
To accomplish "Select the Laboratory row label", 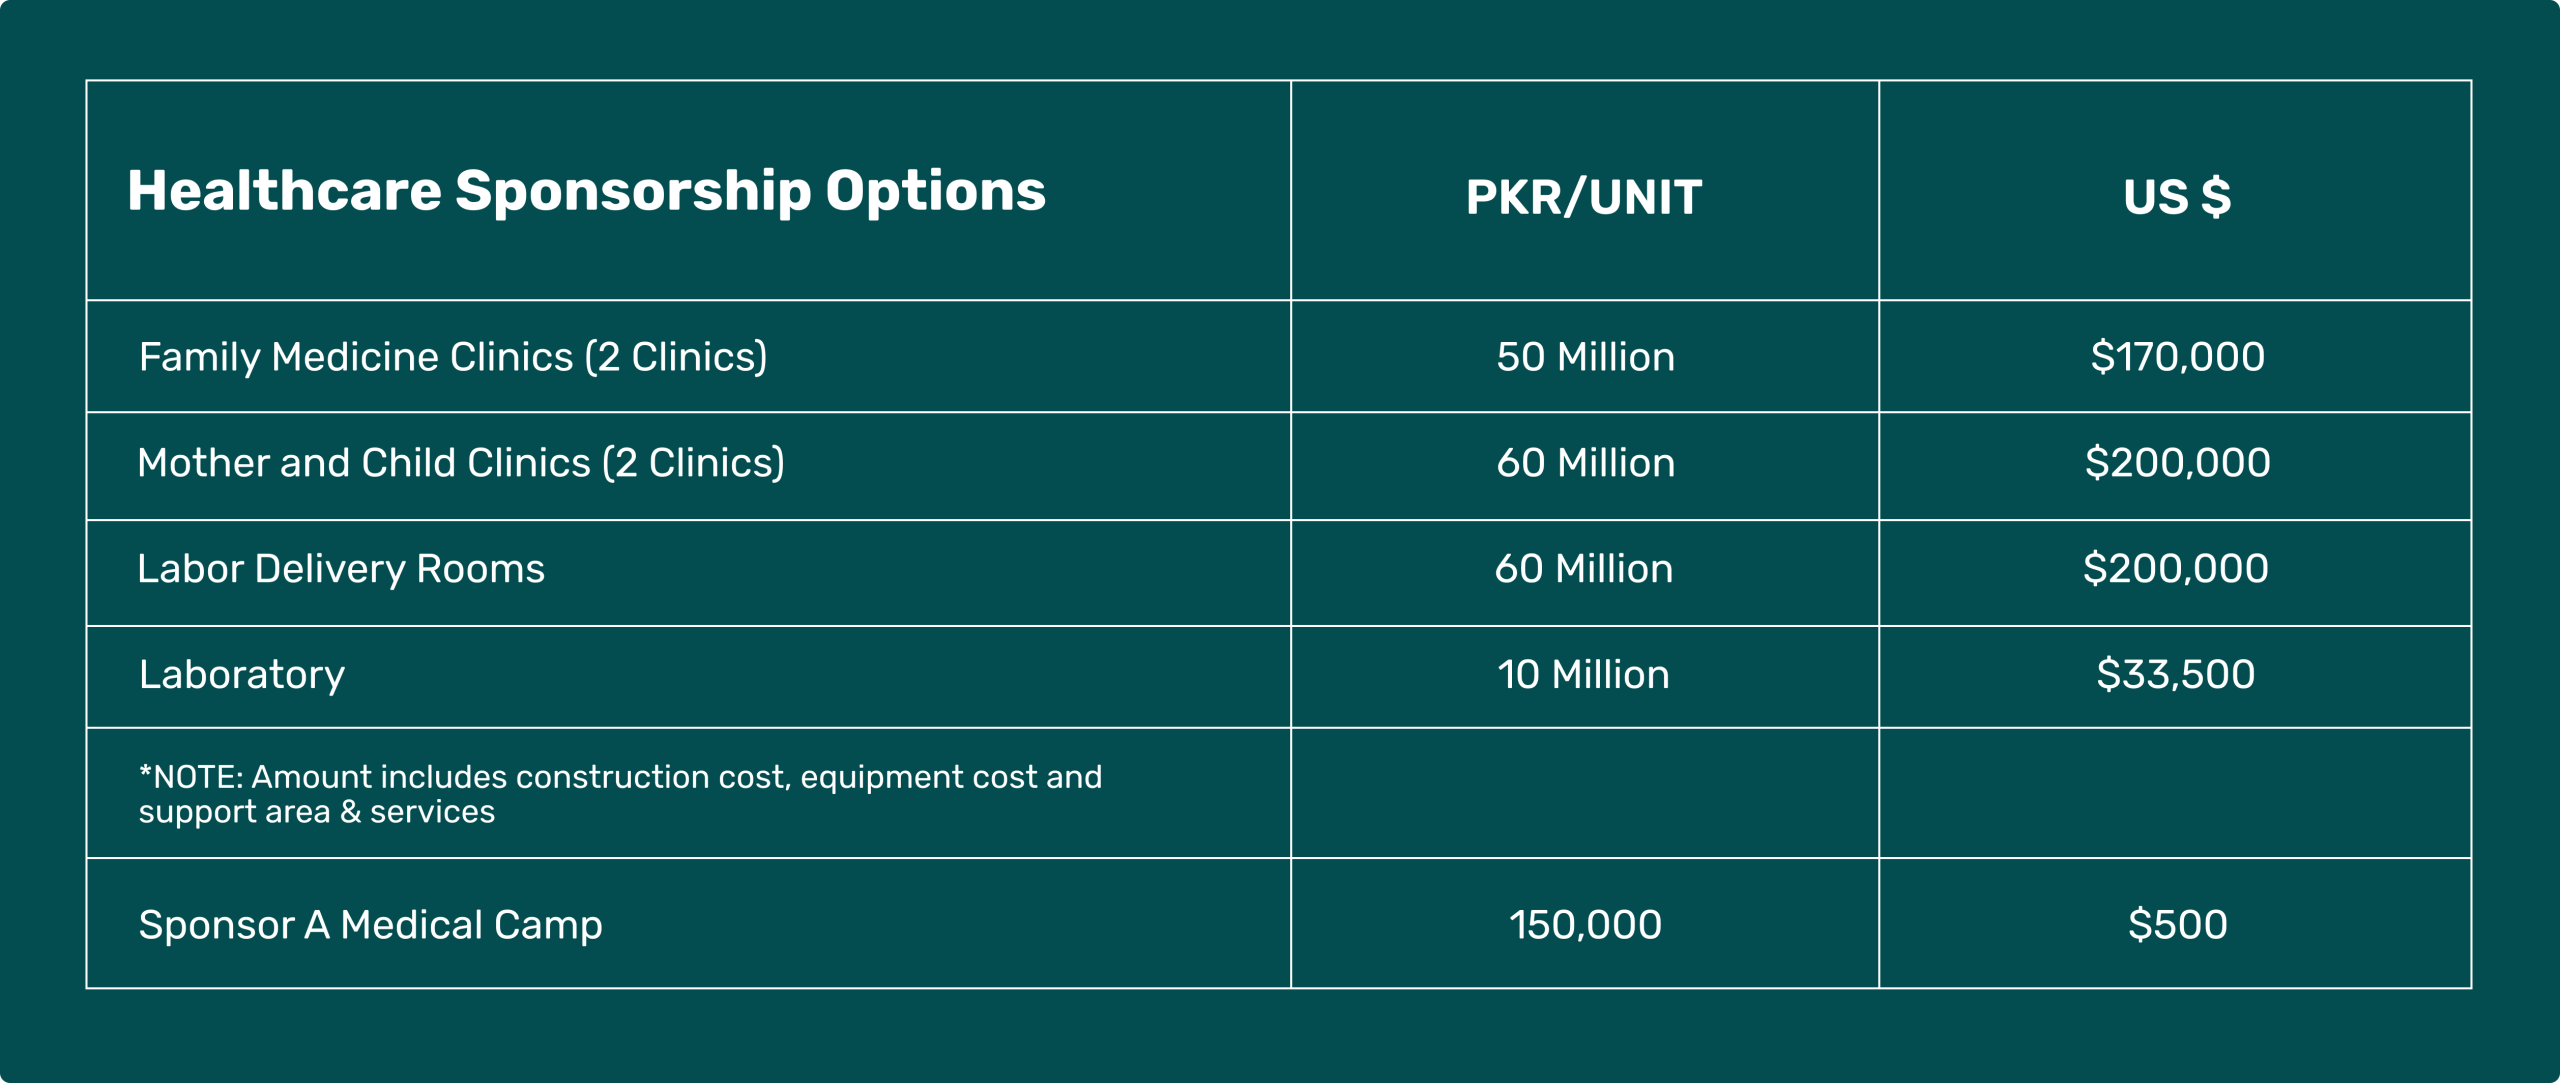I will click(x=242, y=675).
